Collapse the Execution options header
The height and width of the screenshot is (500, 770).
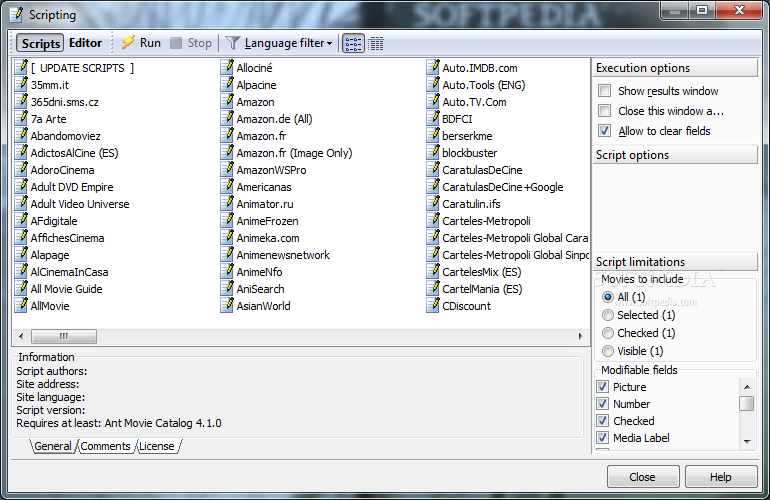[x=675, y=68]
